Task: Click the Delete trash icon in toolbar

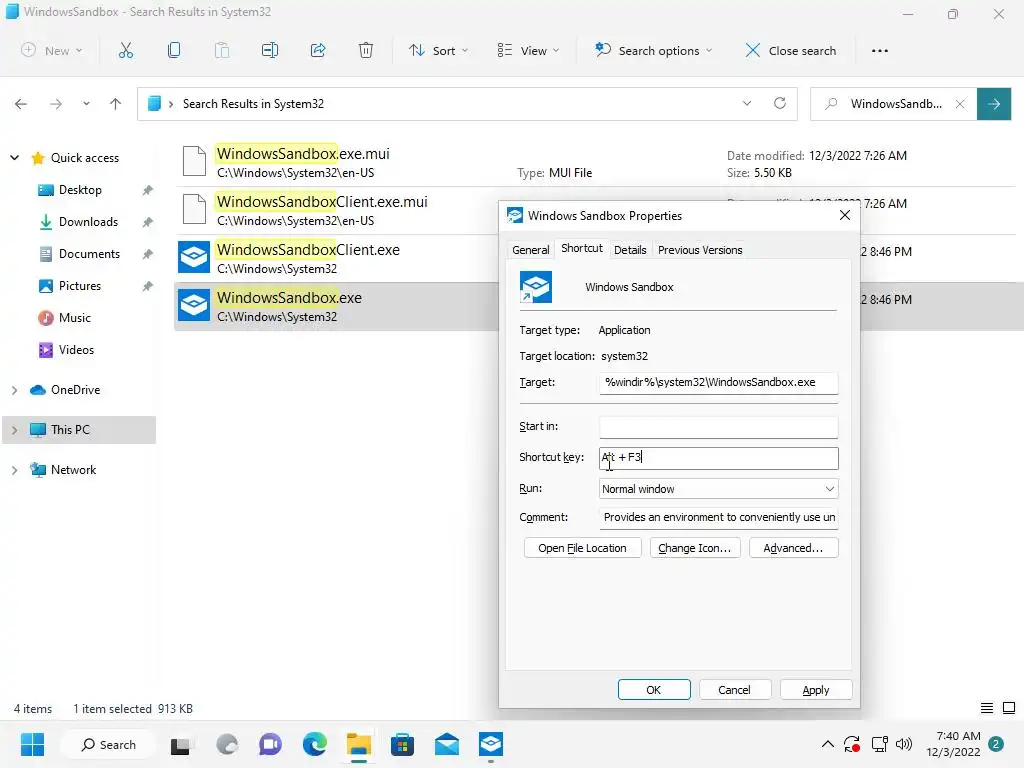Action: point(366,50)
